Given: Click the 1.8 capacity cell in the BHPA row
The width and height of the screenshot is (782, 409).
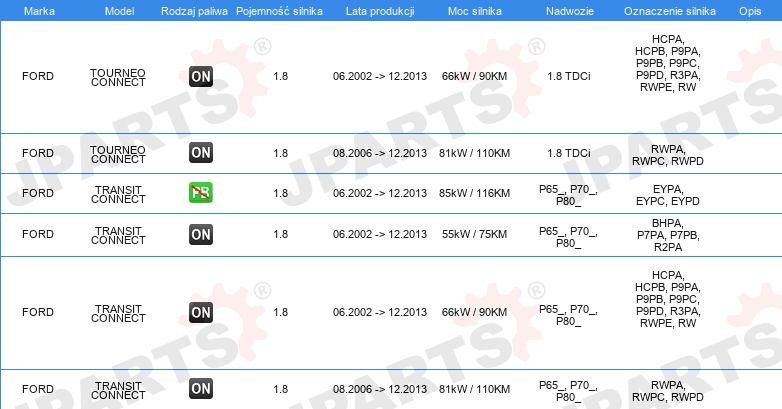Looking at the screenshot, I should 280,234.
